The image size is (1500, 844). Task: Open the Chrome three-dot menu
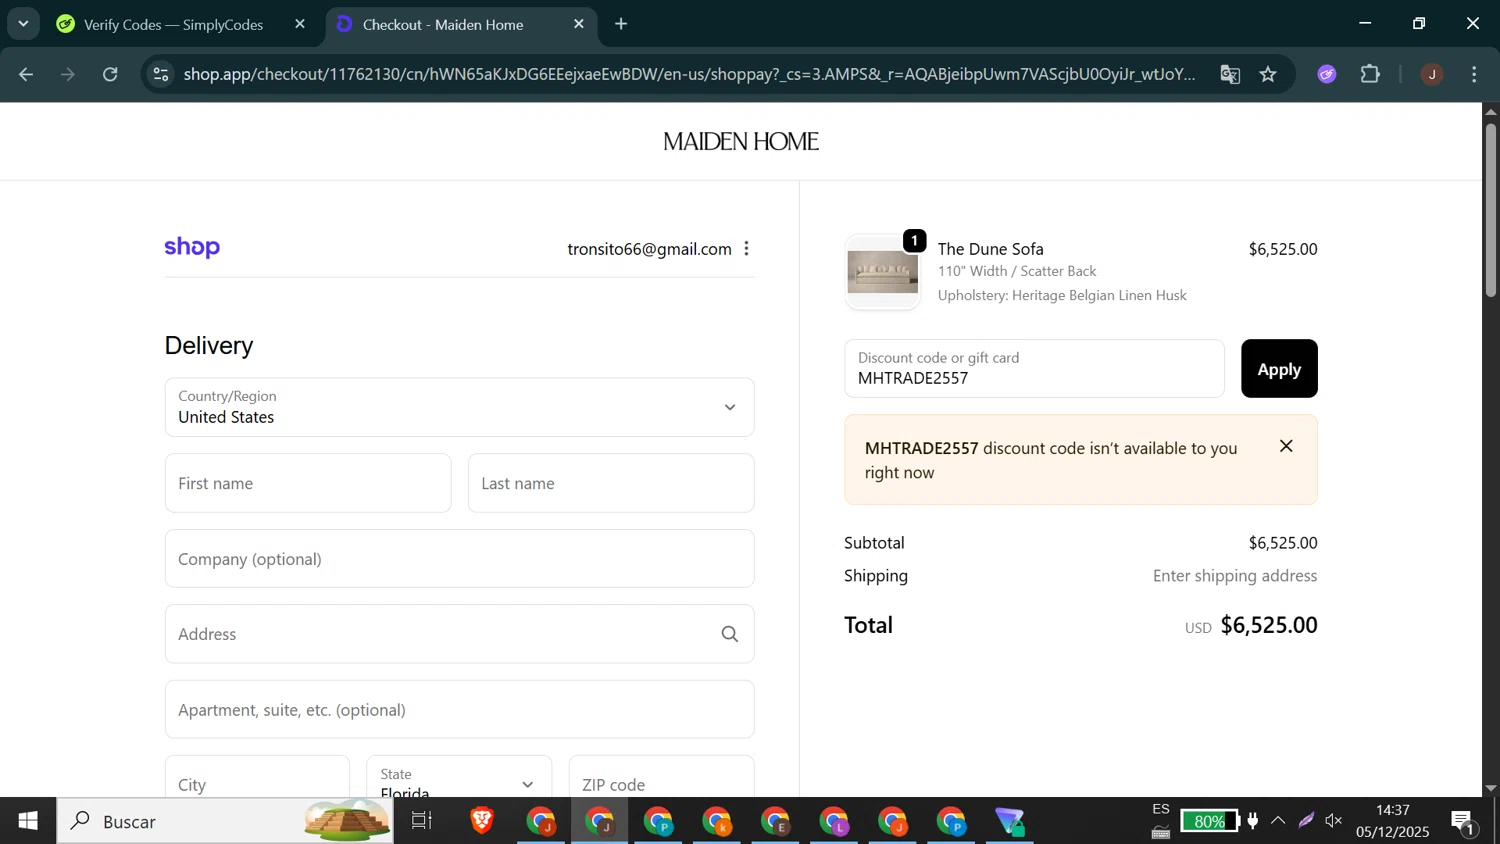coord(1475,74)
